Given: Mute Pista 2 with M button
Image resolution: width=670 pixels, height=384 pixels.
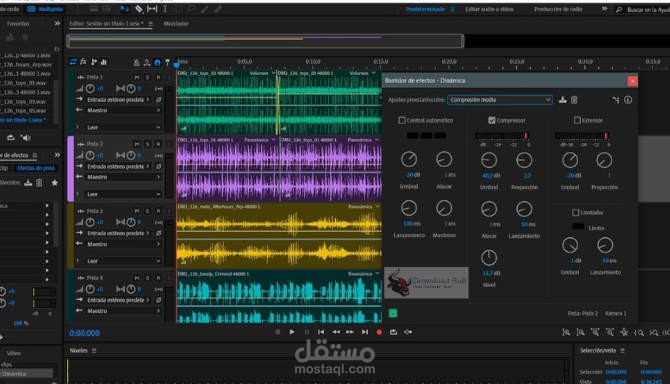Looking at the screenshot, I should click(x=137, y=144).
